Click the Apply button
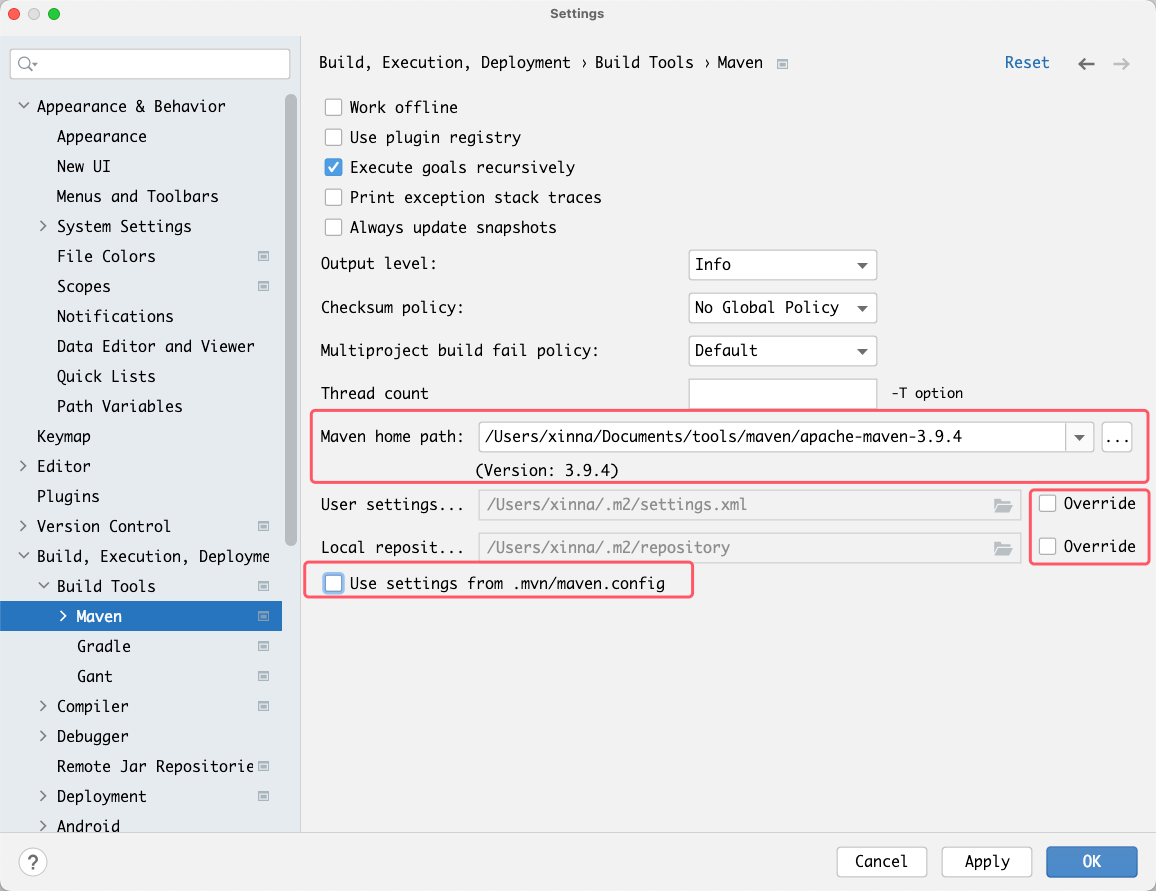The width and height of the screenshot is (1156, 891). (986, 862)
